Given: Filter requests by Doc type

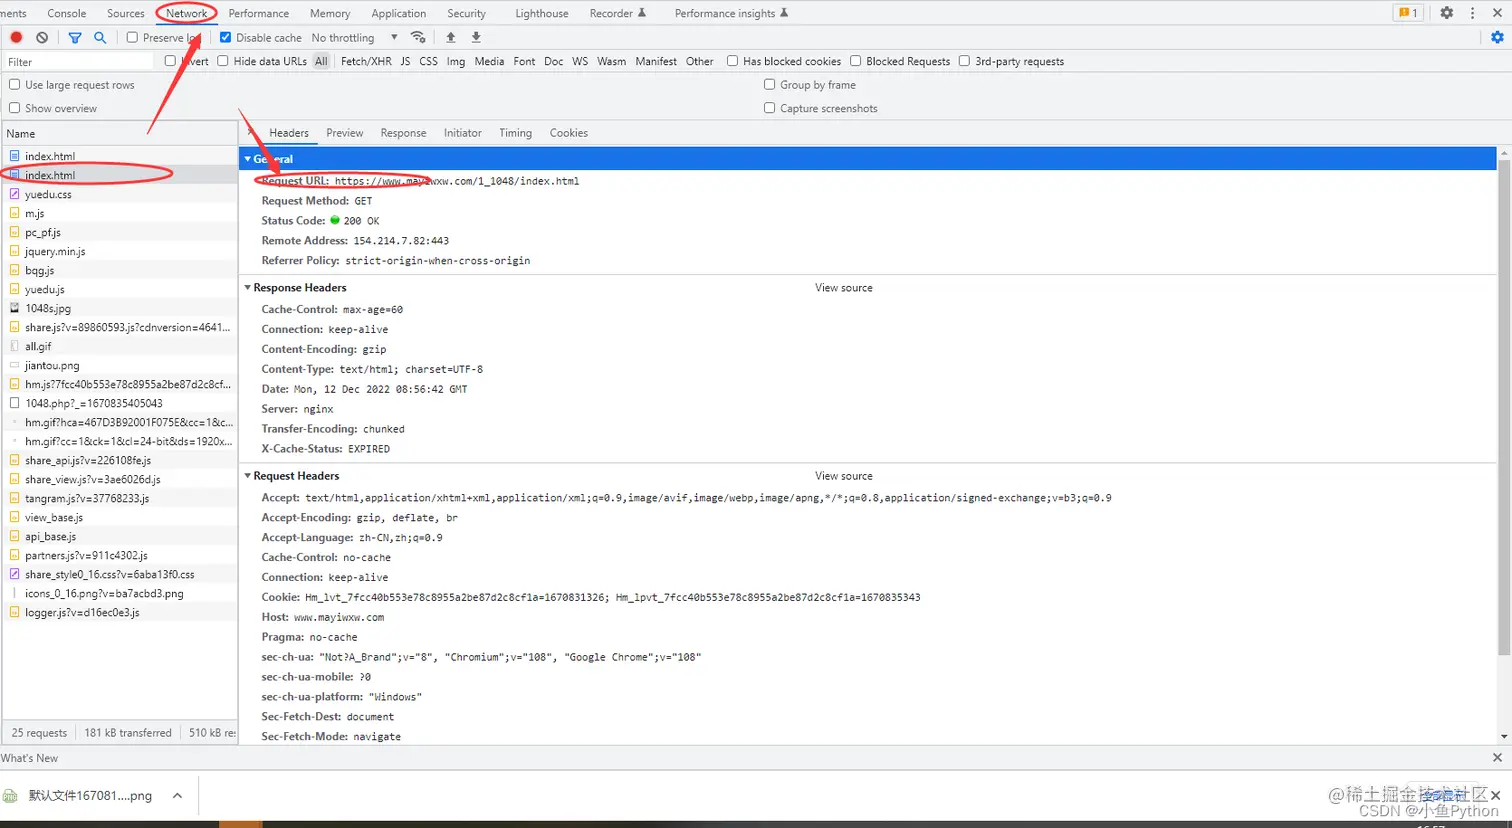Looking at the screenshot, I should 554,61.
